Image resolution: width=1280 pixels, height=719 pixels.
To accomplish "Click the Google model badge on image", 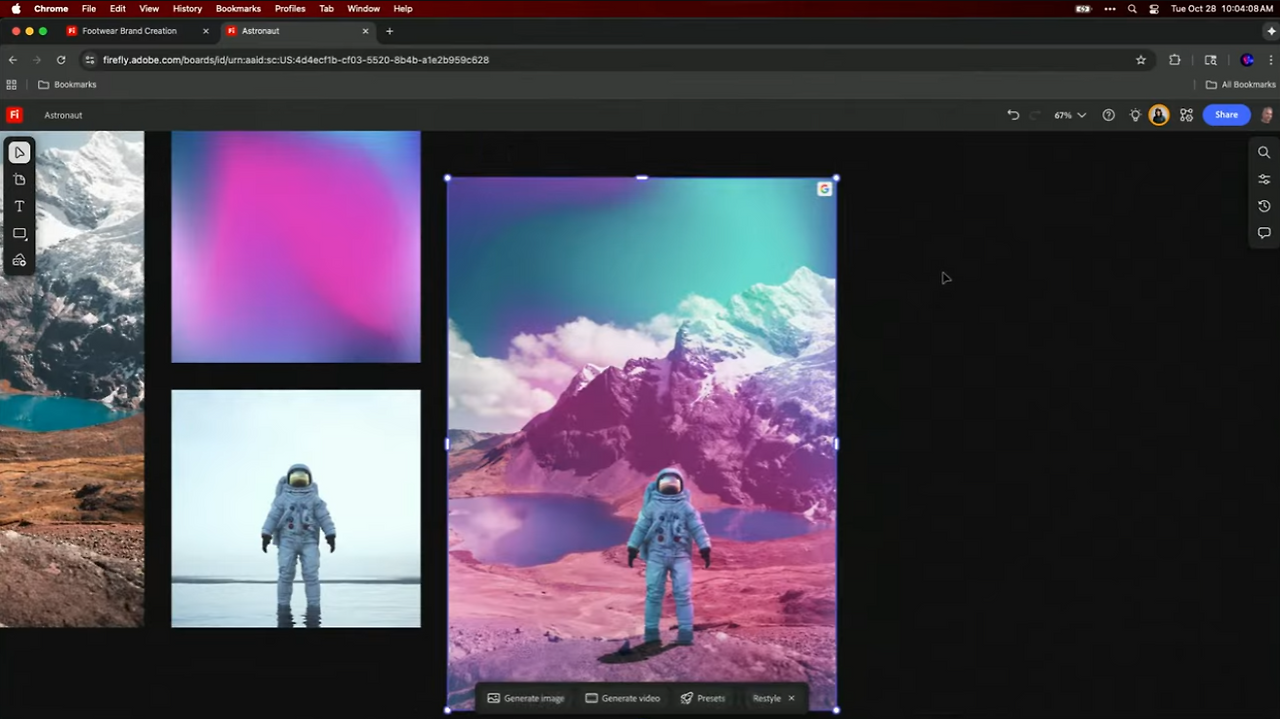I will (824, 189).
